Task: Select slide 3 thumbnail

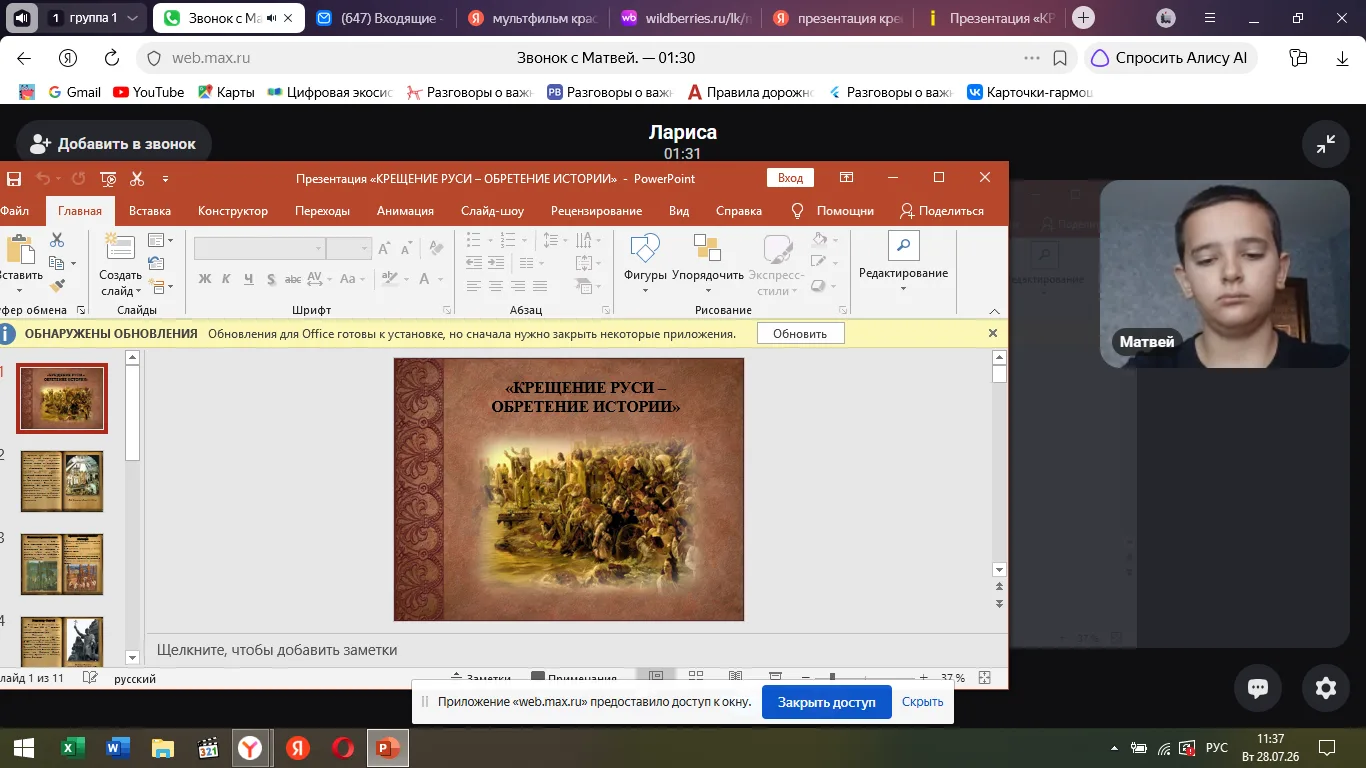Action: click(x=62, y=564)
